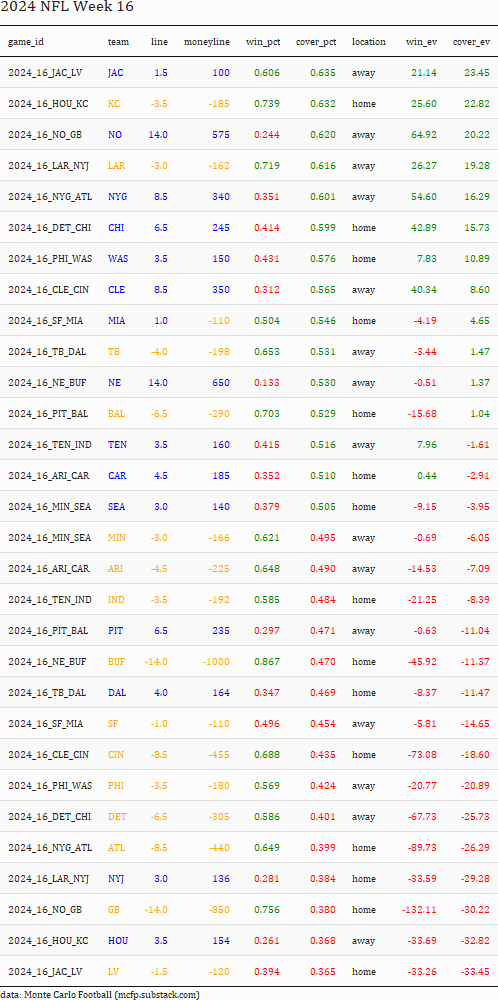Click the NYJ team cell

pos(116,879)
